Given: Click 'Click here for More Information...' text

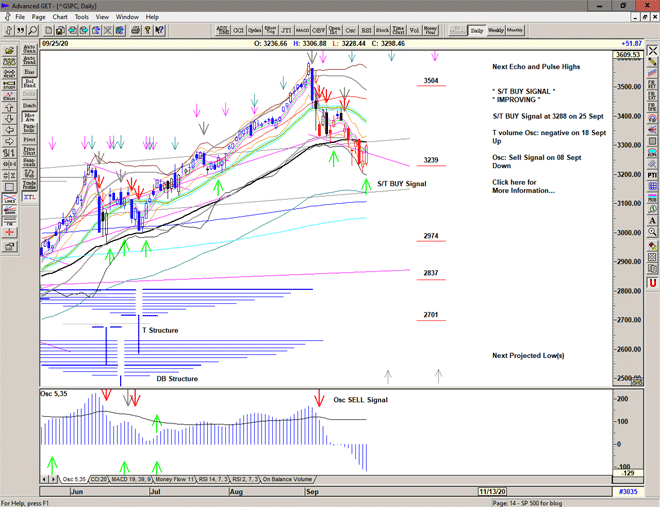Looking at the screenshot, I should pos(523,186).
